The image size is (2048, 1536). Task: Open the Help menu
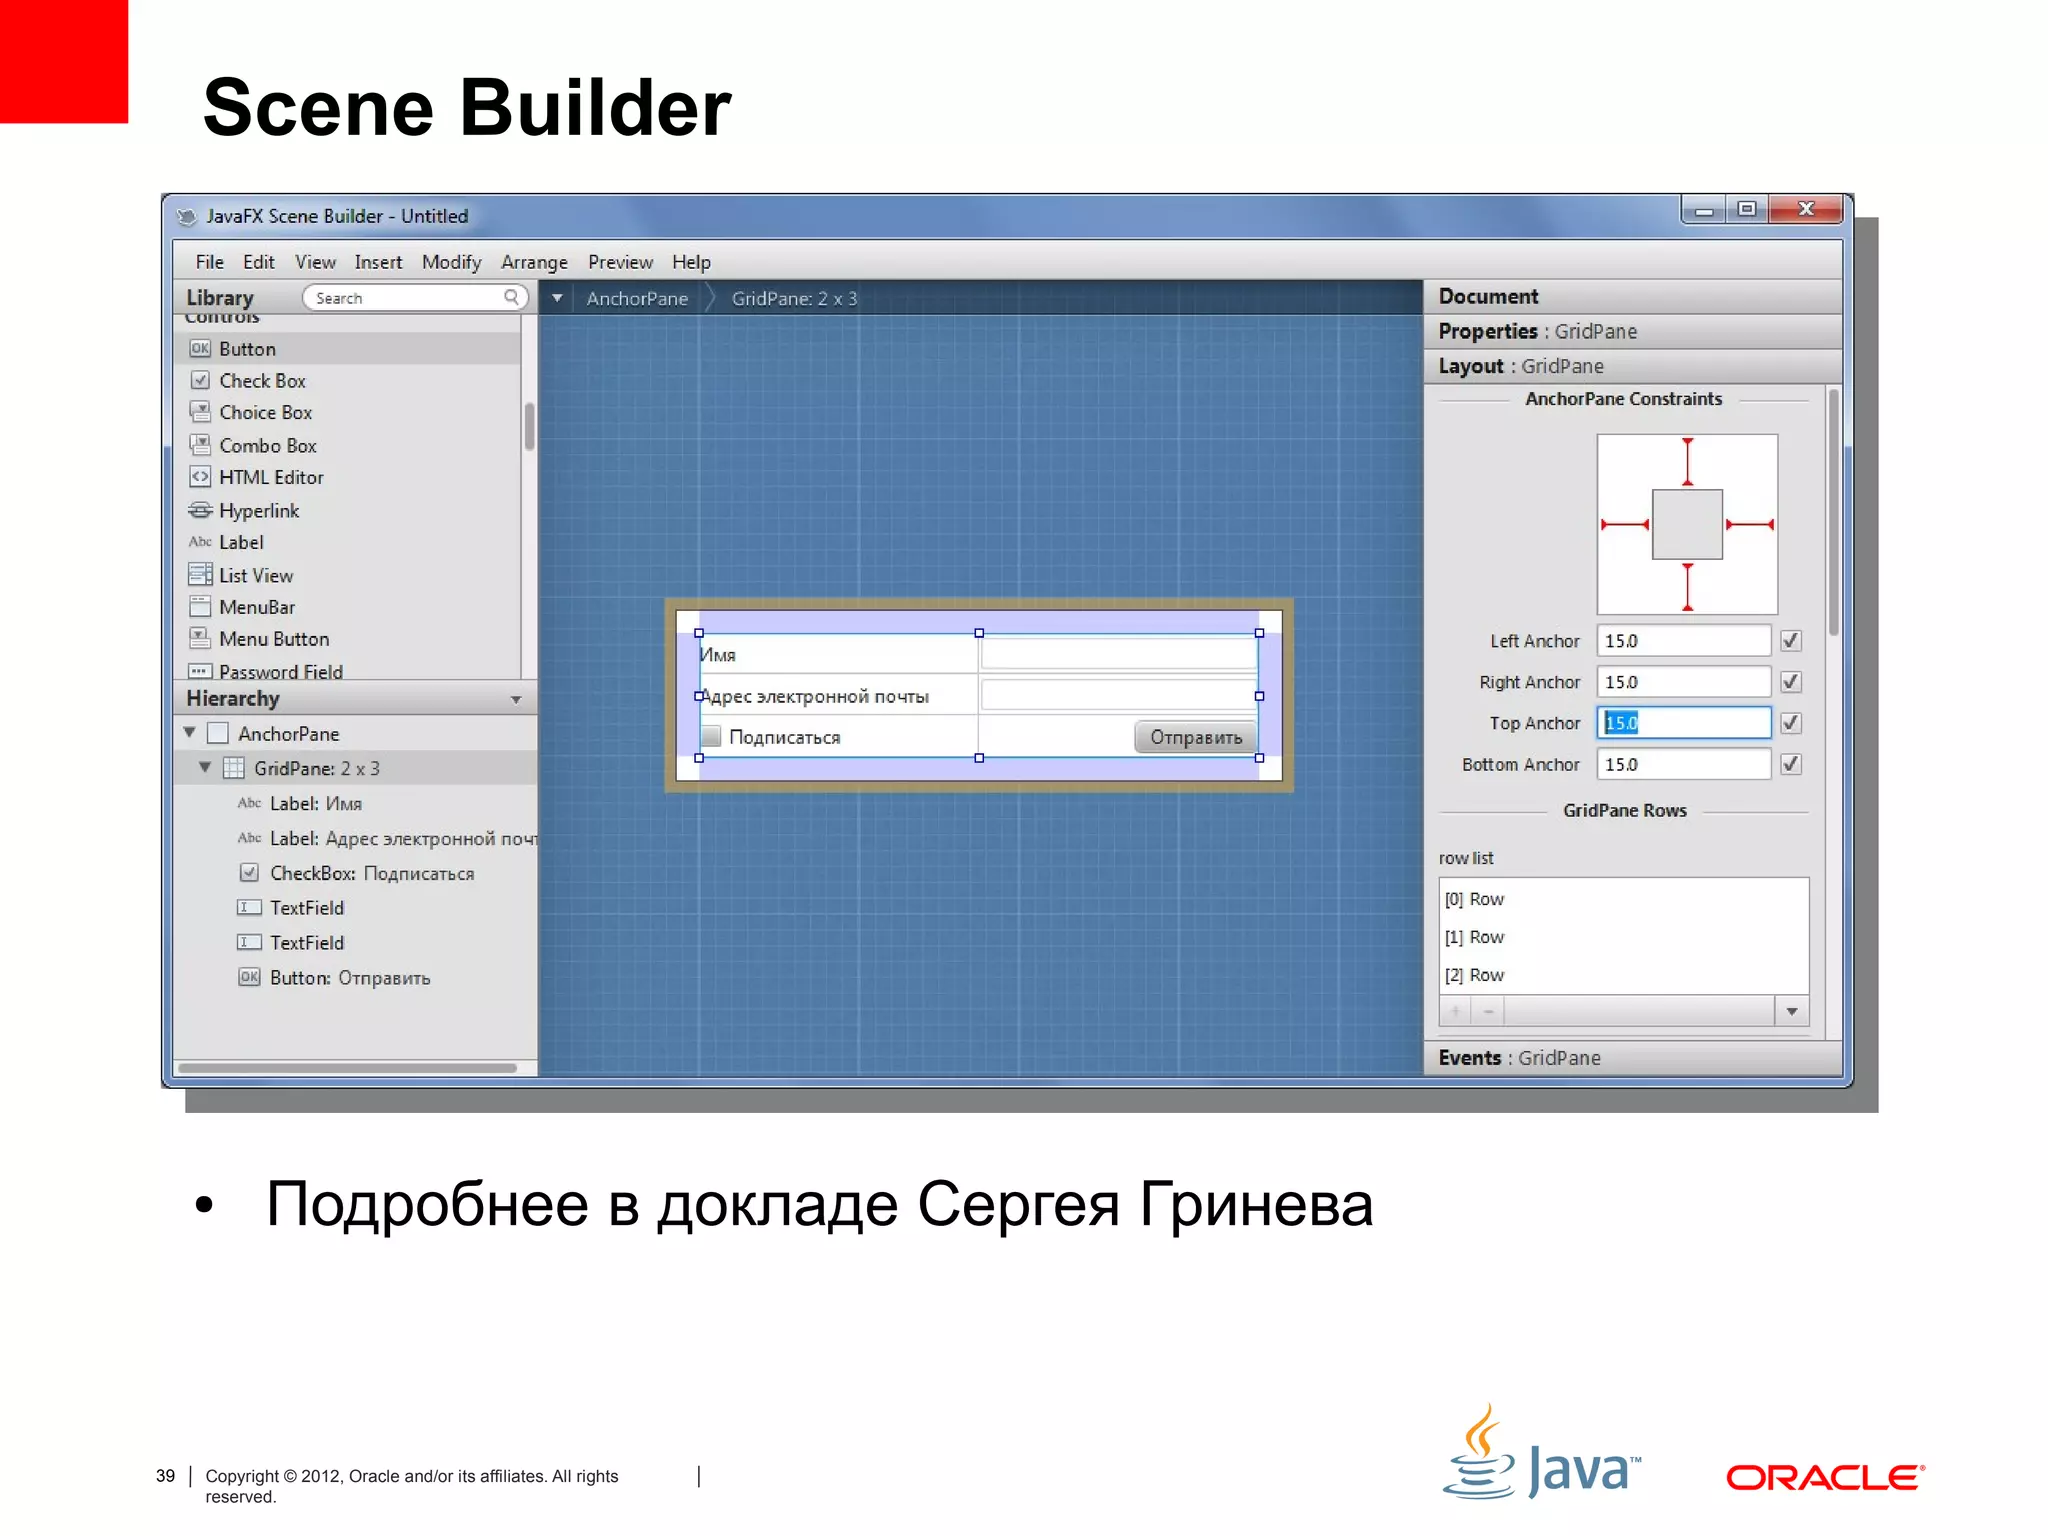(x=691, y=262)
